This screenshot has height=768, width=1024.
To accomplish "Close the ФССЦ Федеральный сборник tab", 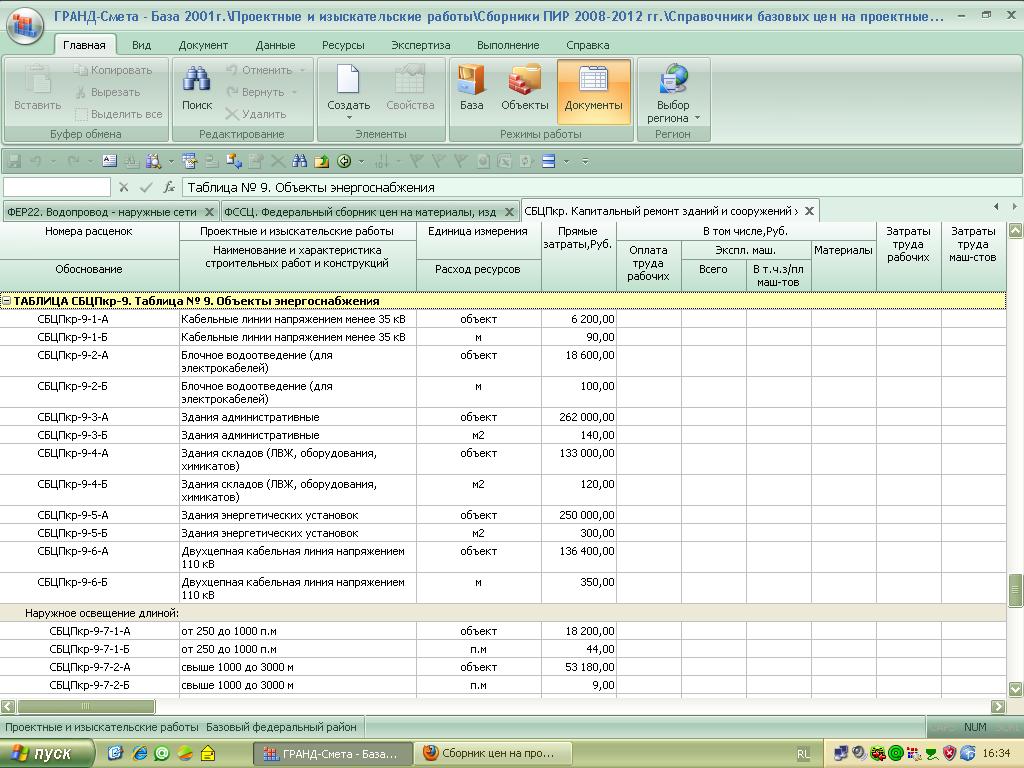I will coord(509,212).
